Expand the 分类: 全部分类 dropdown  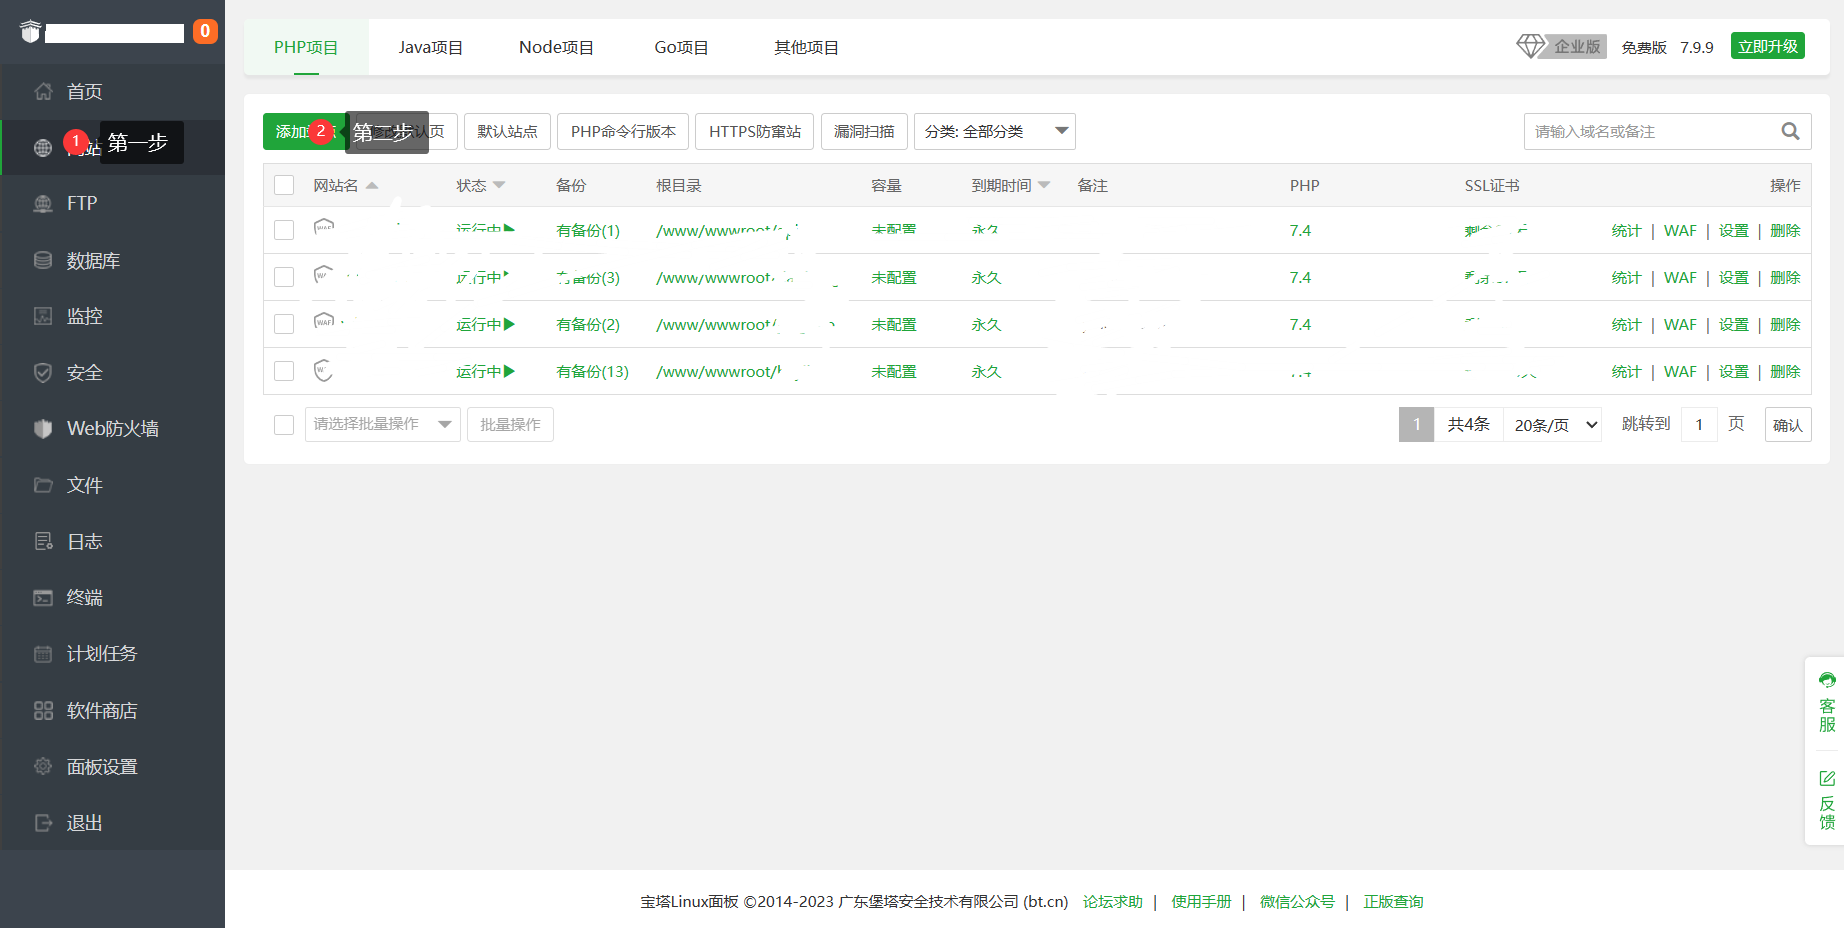point(995,131)
